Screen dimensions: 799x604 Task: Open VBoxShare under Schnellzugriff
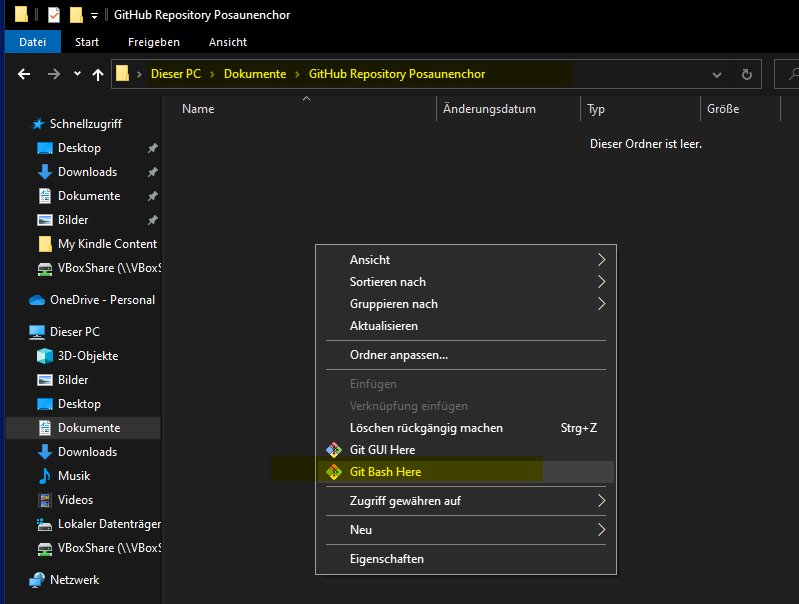109,268
